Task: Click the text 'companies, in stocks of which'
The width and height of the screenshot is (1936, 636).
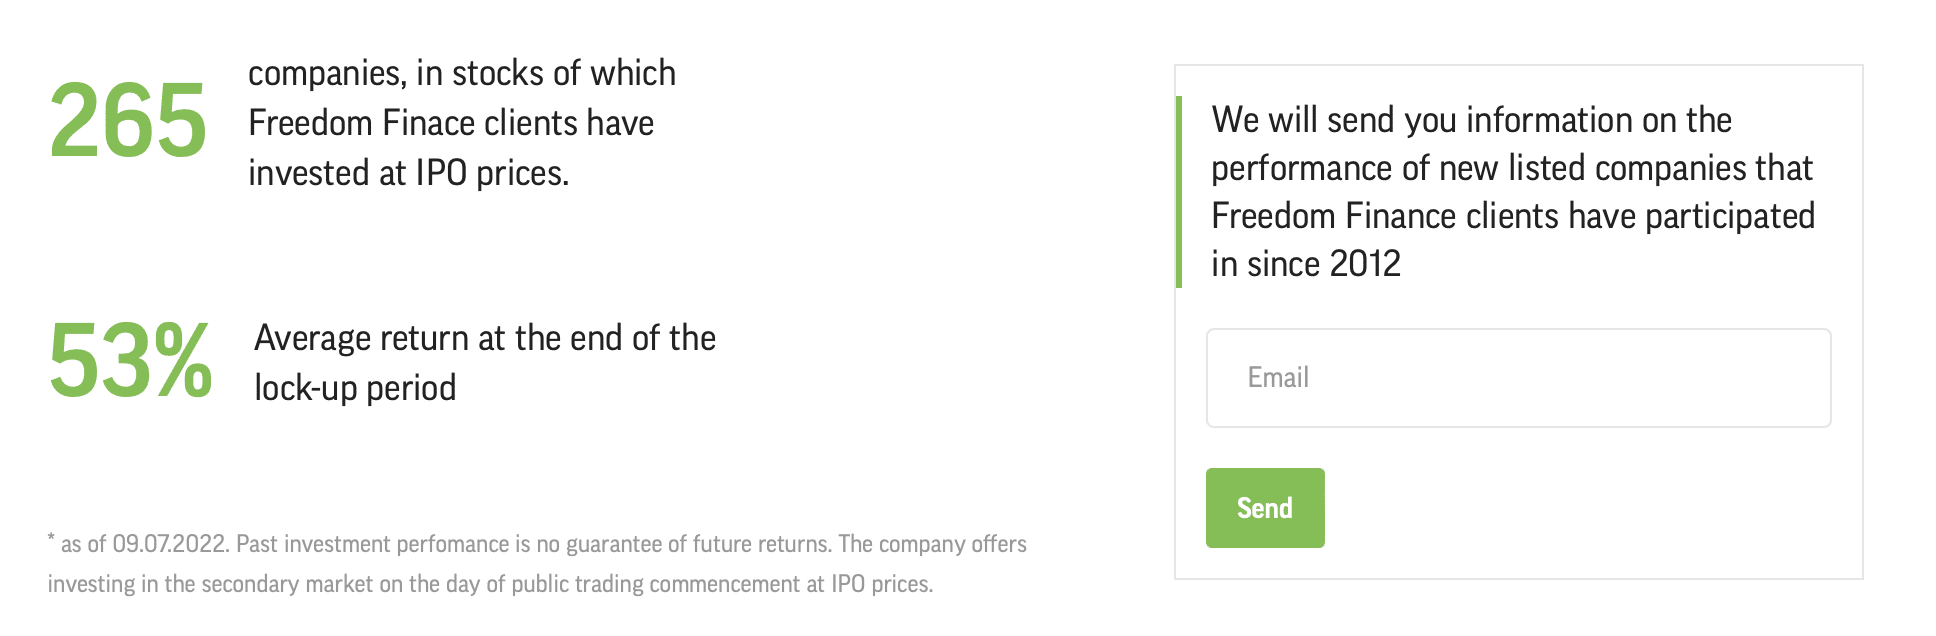Action: pyautogui.click(x=462, y=73)
